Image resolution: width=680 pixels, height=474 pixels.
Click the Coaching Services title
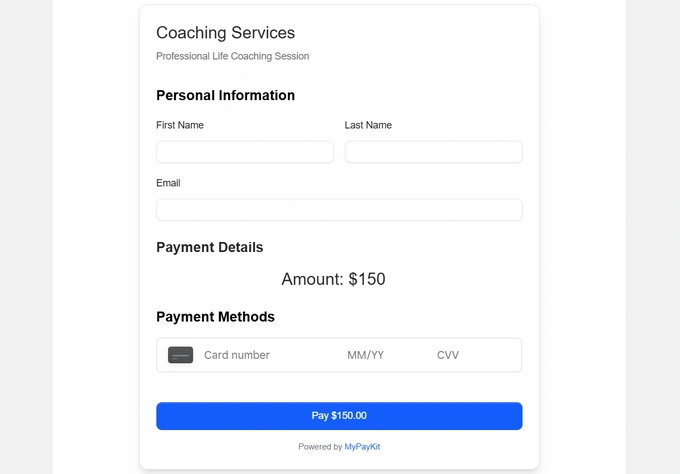(x=225, y=33)
